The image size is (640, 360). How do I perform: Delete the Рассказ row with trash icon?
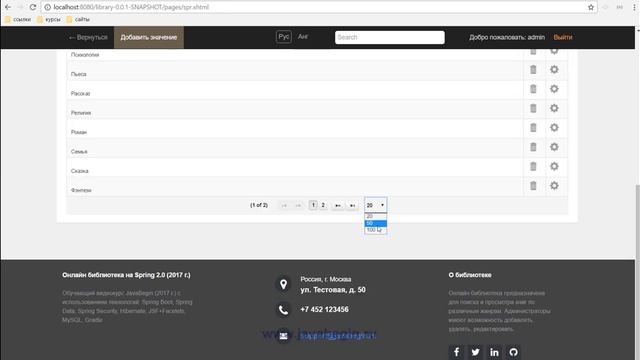[x=533, y=89]
